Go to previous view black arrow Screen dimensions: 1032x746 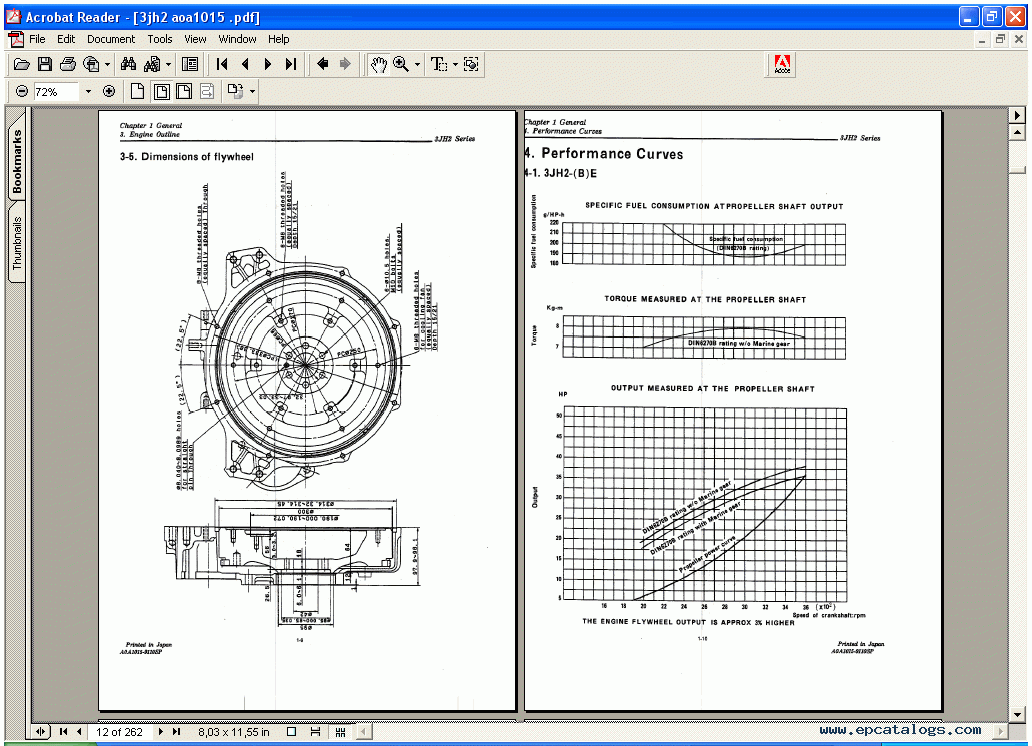pos(322,65)
